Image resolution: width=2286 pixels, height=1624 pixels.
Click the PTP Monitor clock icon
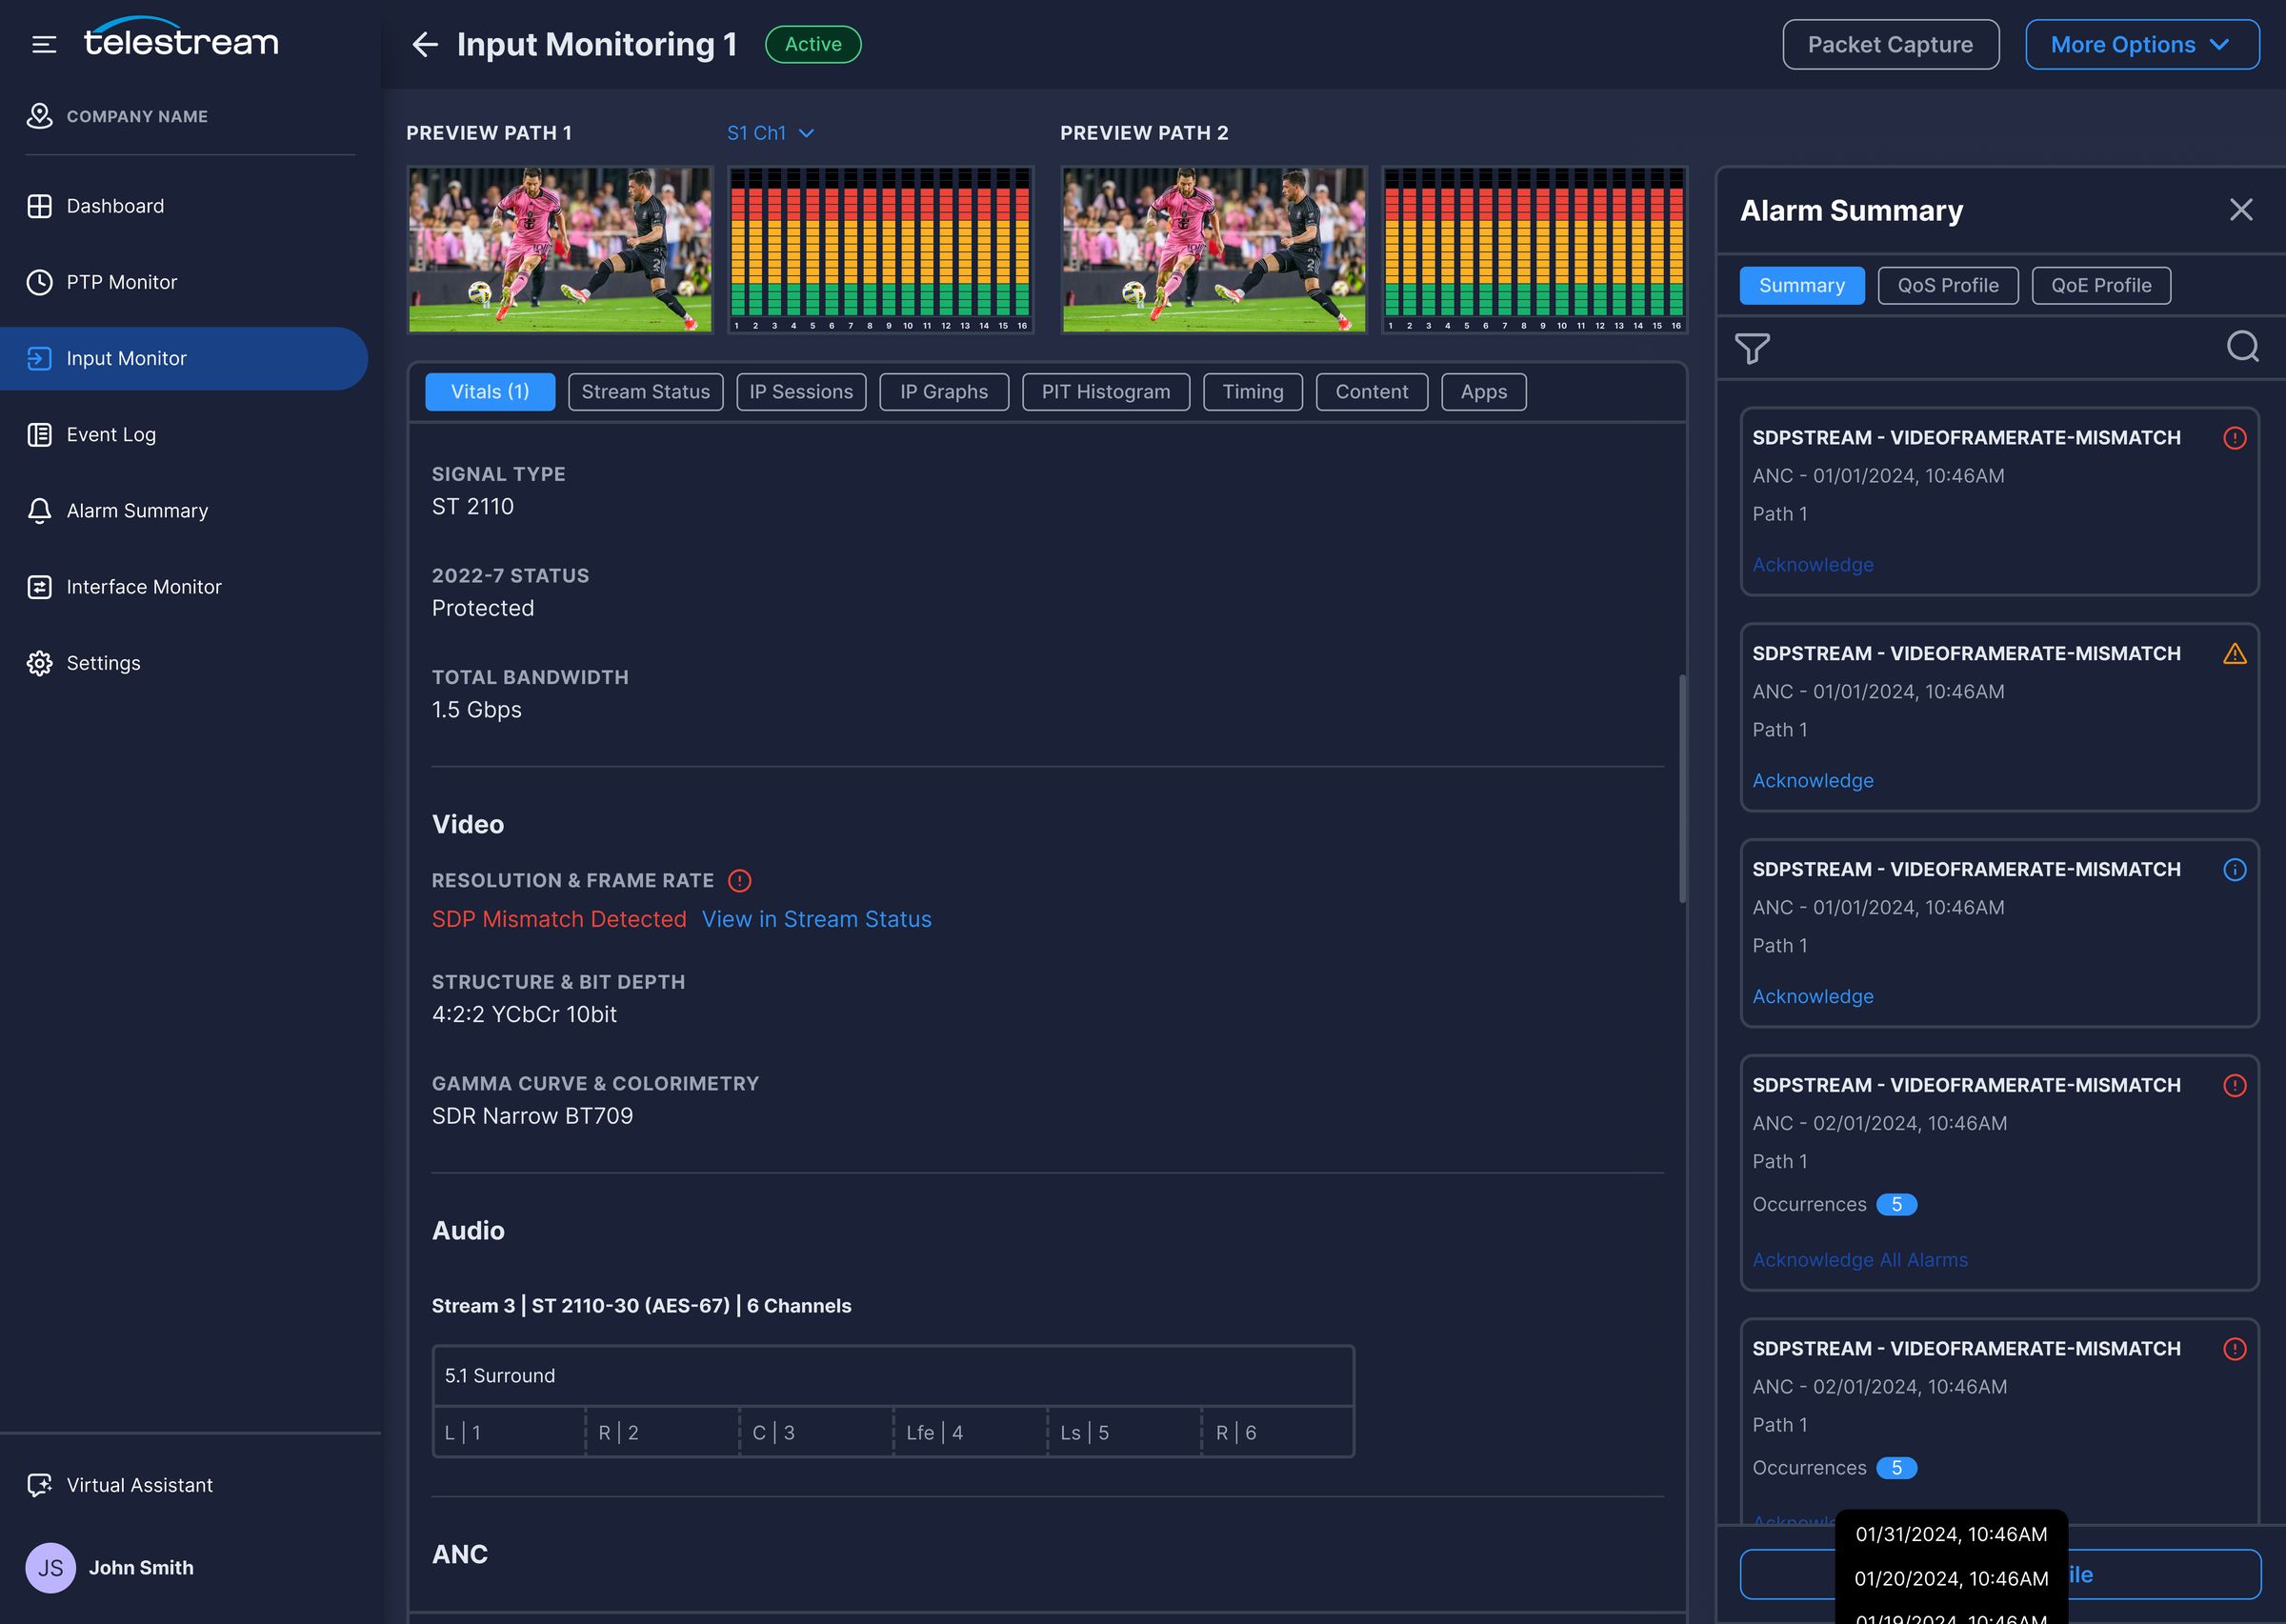[39, 282]
